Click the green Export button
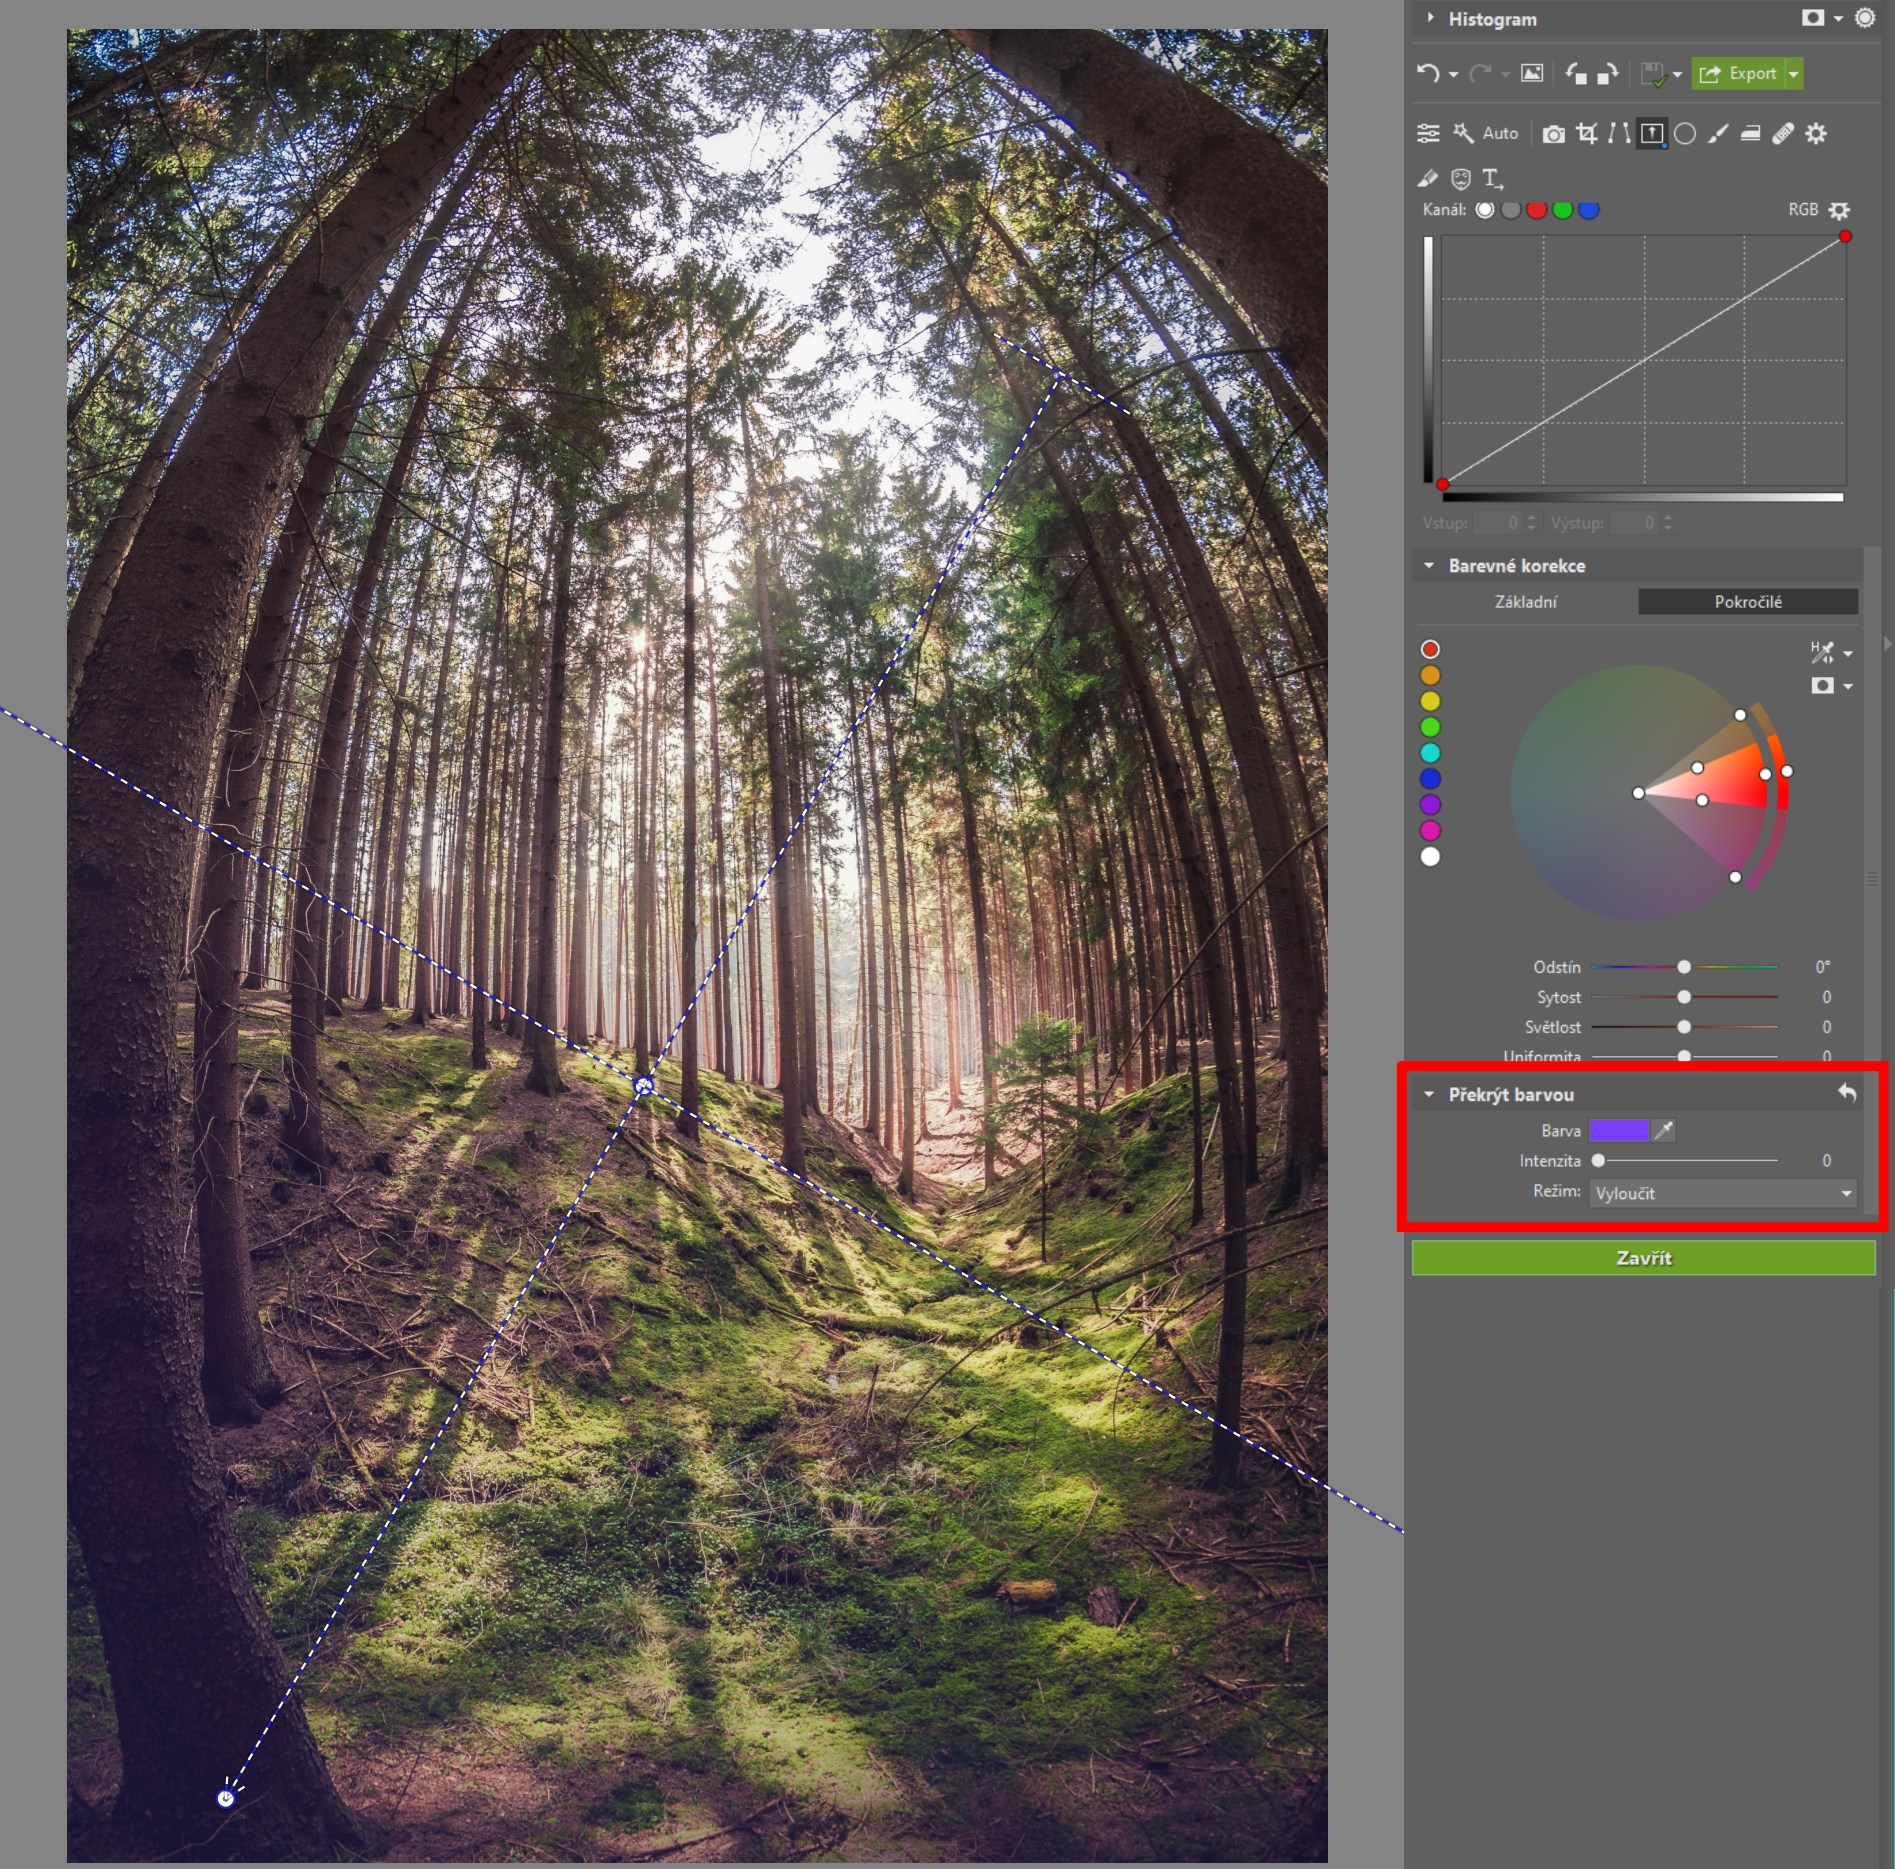The width and height of the screenshot is (1895, 1869). point(1738,73)
